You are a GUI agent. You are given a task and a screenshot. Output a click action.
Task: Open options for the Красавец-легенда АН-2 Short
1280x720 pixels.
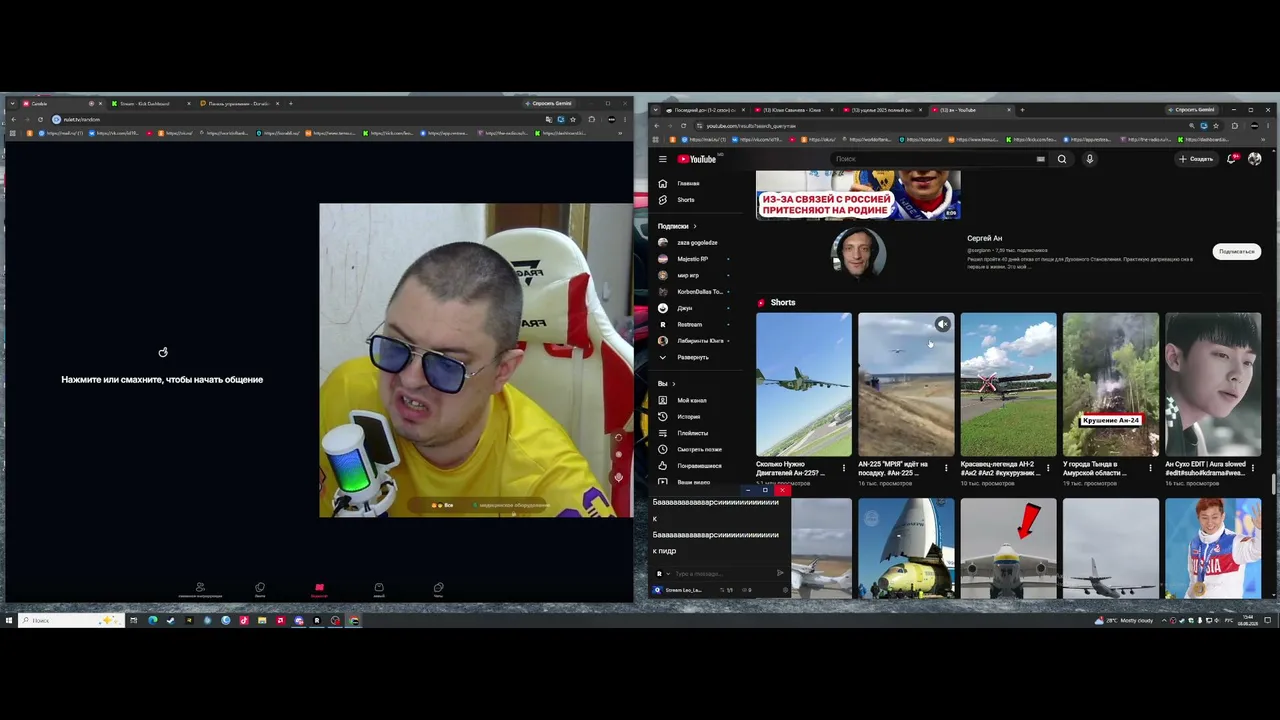[1048, 468]
